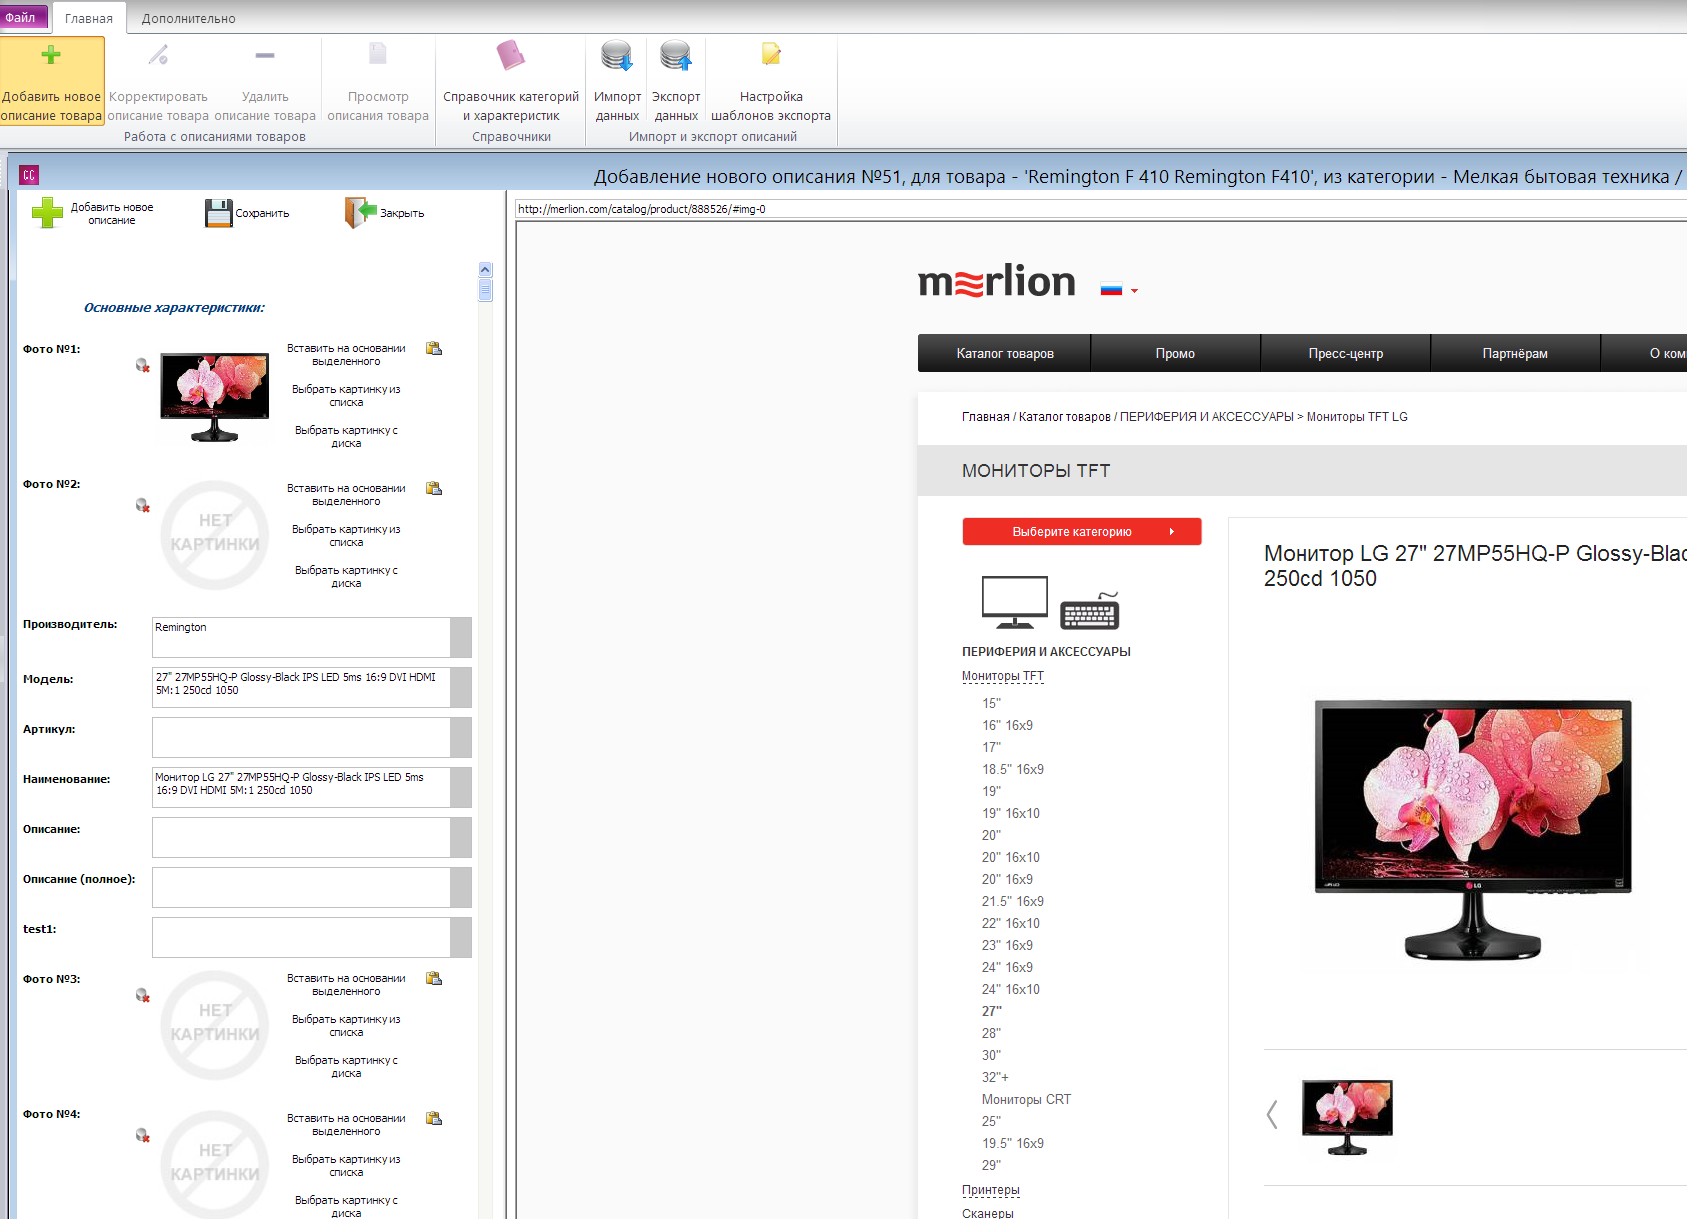1687x1219 pixels.
Task: Remove image of Фото №3
Action: (x=143, y=996)
